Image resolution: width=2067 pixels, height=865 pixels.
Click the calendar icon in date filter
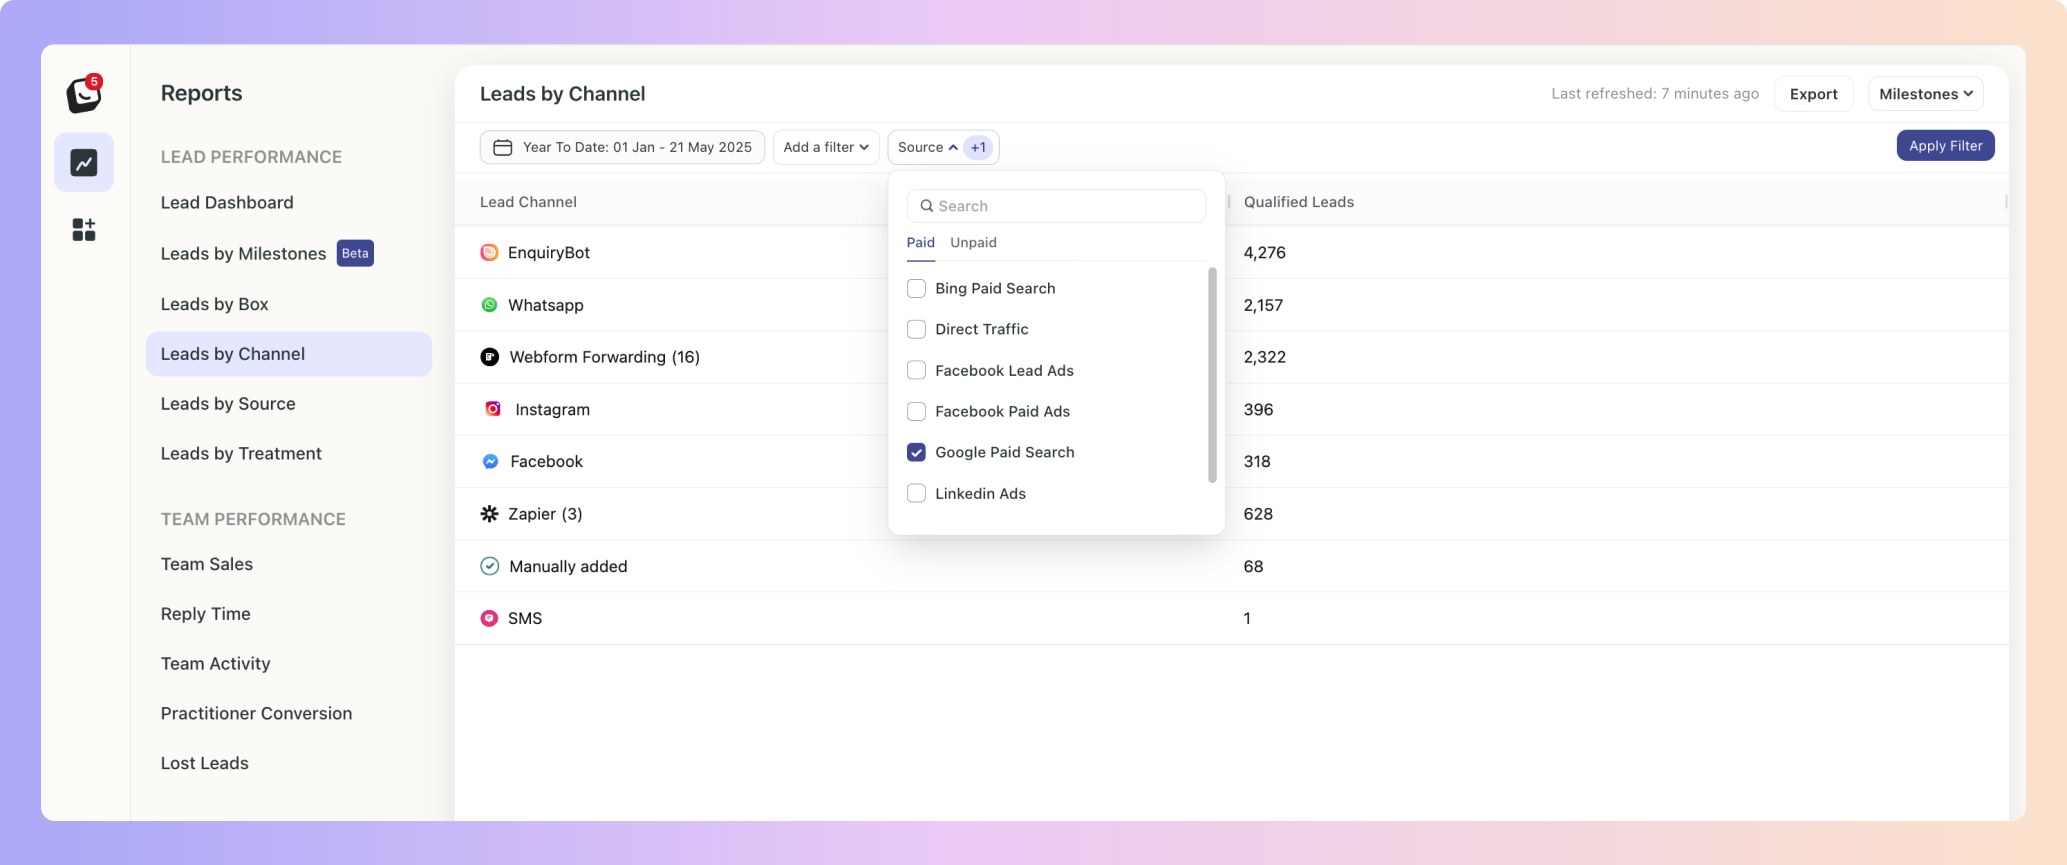click(503, 147)
